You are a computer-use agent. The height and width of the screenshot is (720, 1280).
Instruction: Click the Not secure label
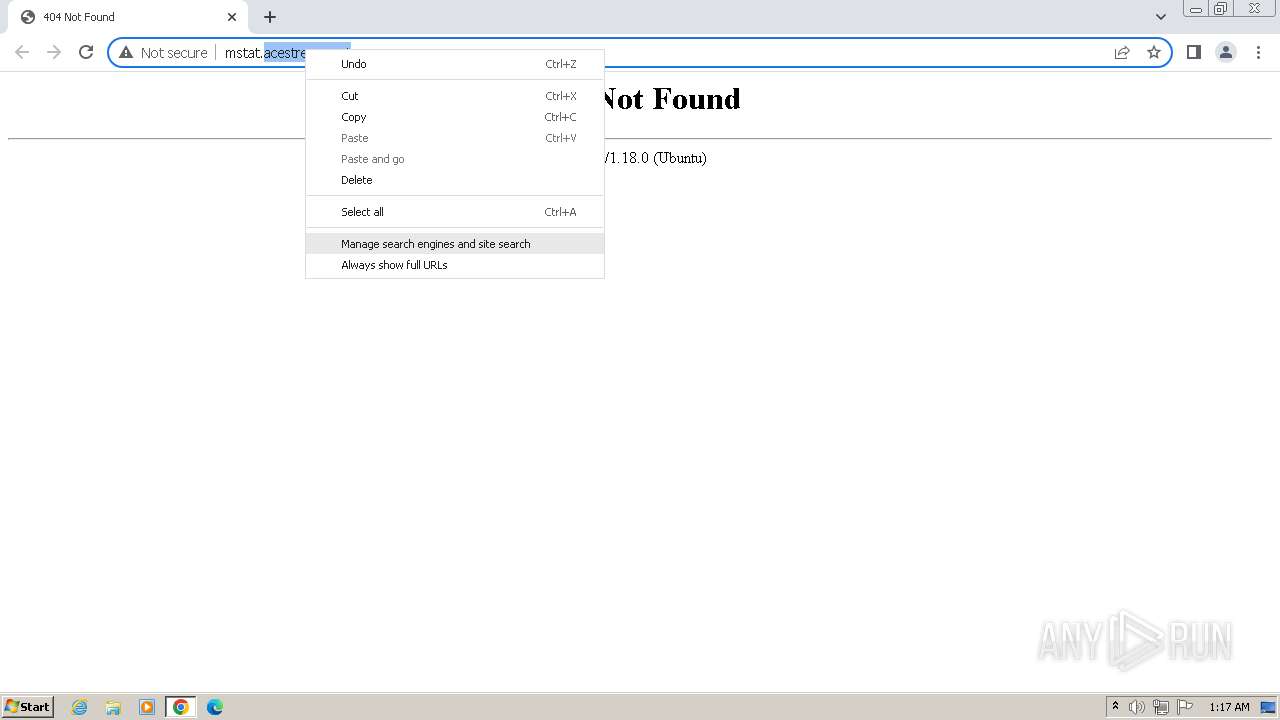coord(174,53)
